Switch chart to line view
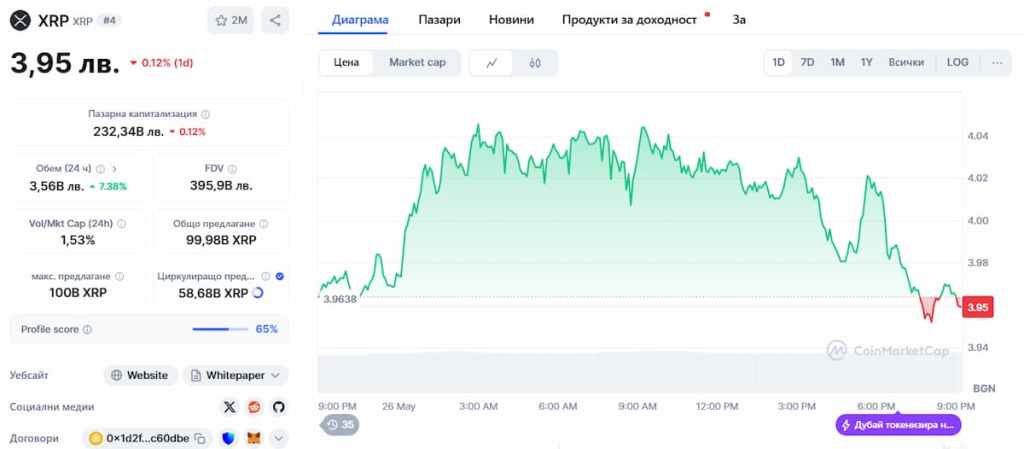The height and width of the screenshot is (449, 1024). click(492, 63)
